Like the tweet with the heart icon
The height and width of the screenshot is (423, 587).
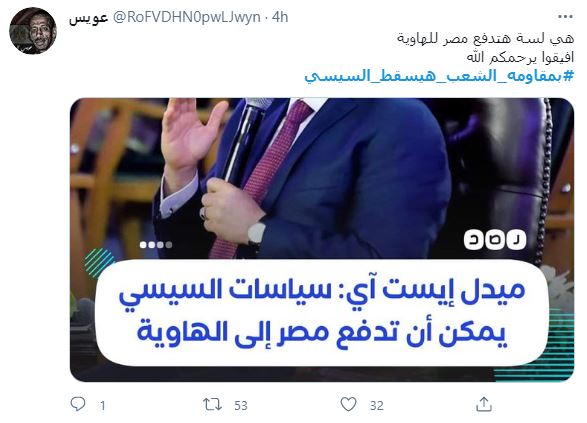(348, 405)
